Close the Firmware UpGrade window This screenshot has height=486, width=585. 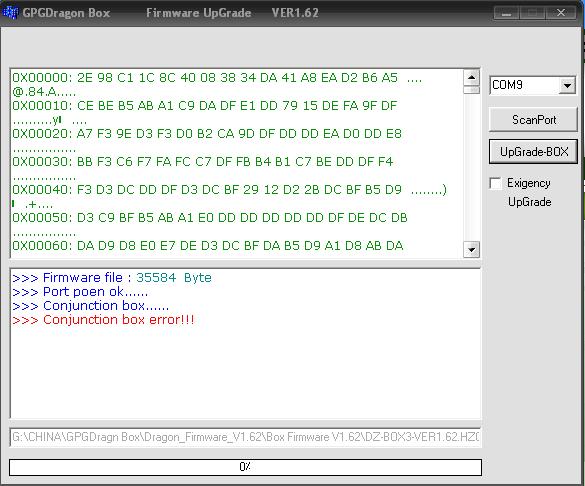coord(560,13)
